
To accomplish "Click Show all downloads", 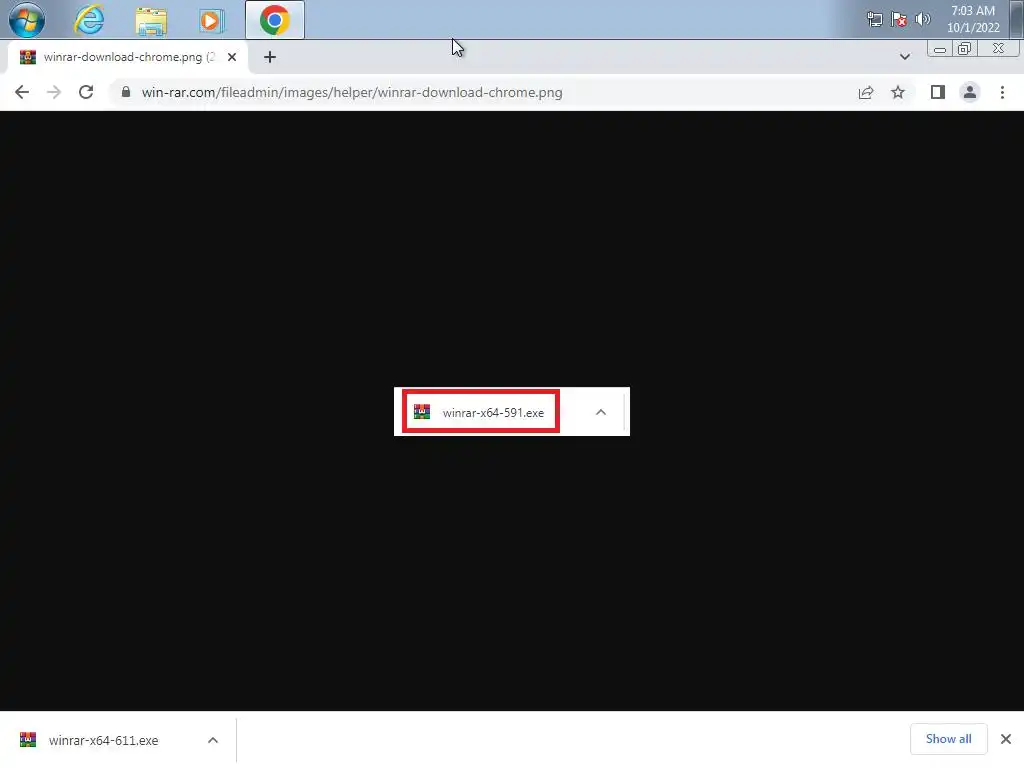I will [948, 739].
